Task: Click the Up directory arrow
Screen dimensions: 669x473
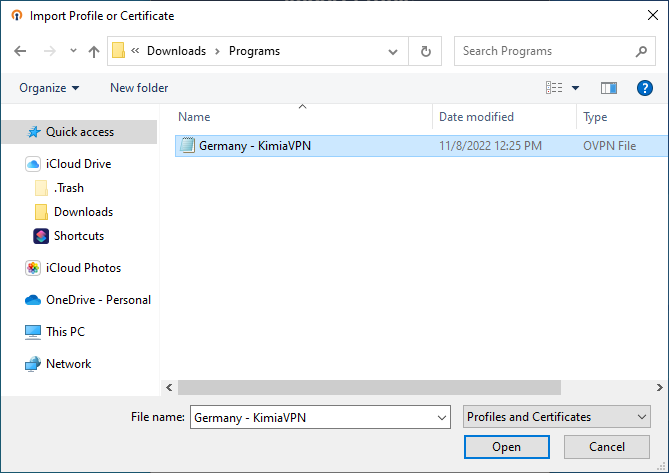Action: pos(94,51)
